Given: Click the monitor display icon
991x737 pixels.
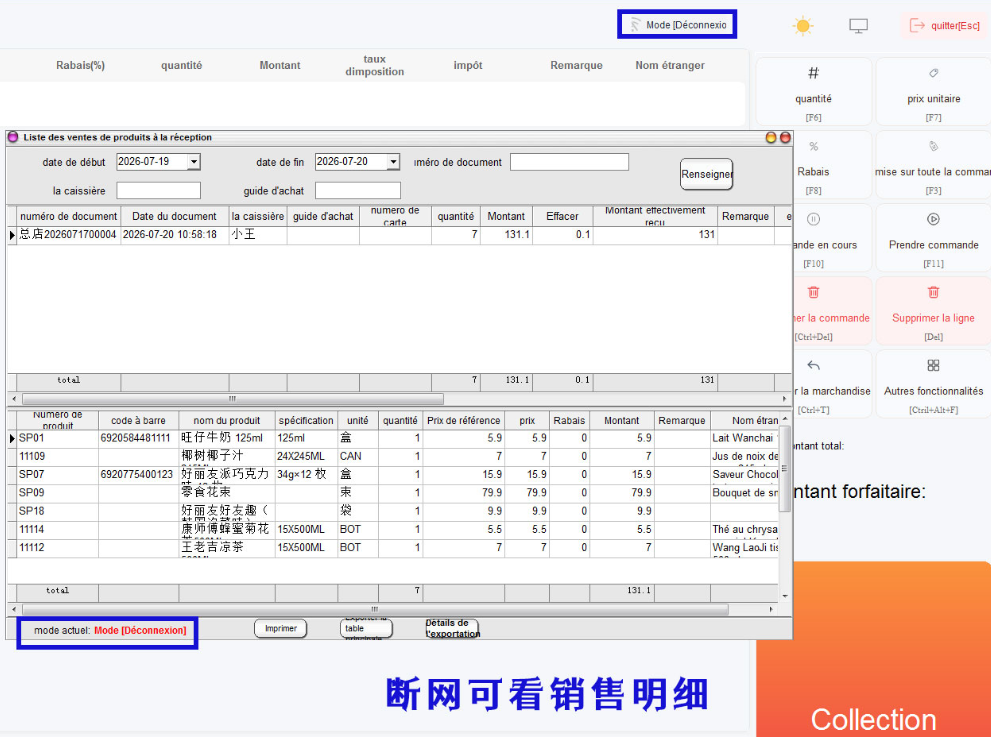Looking at the screenshot, I should coord(858,26).
